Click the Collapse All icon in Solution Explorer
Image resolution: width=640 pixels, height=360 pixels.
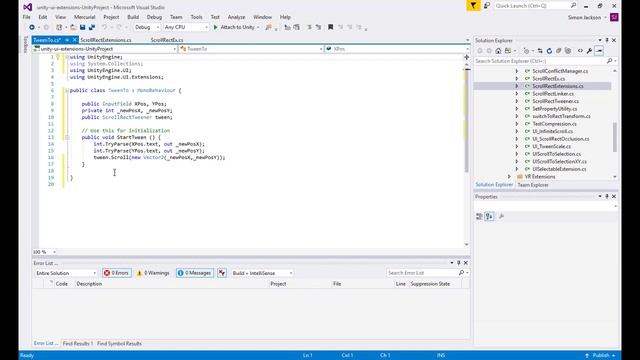pyautogui.click(x=559, y=51)
